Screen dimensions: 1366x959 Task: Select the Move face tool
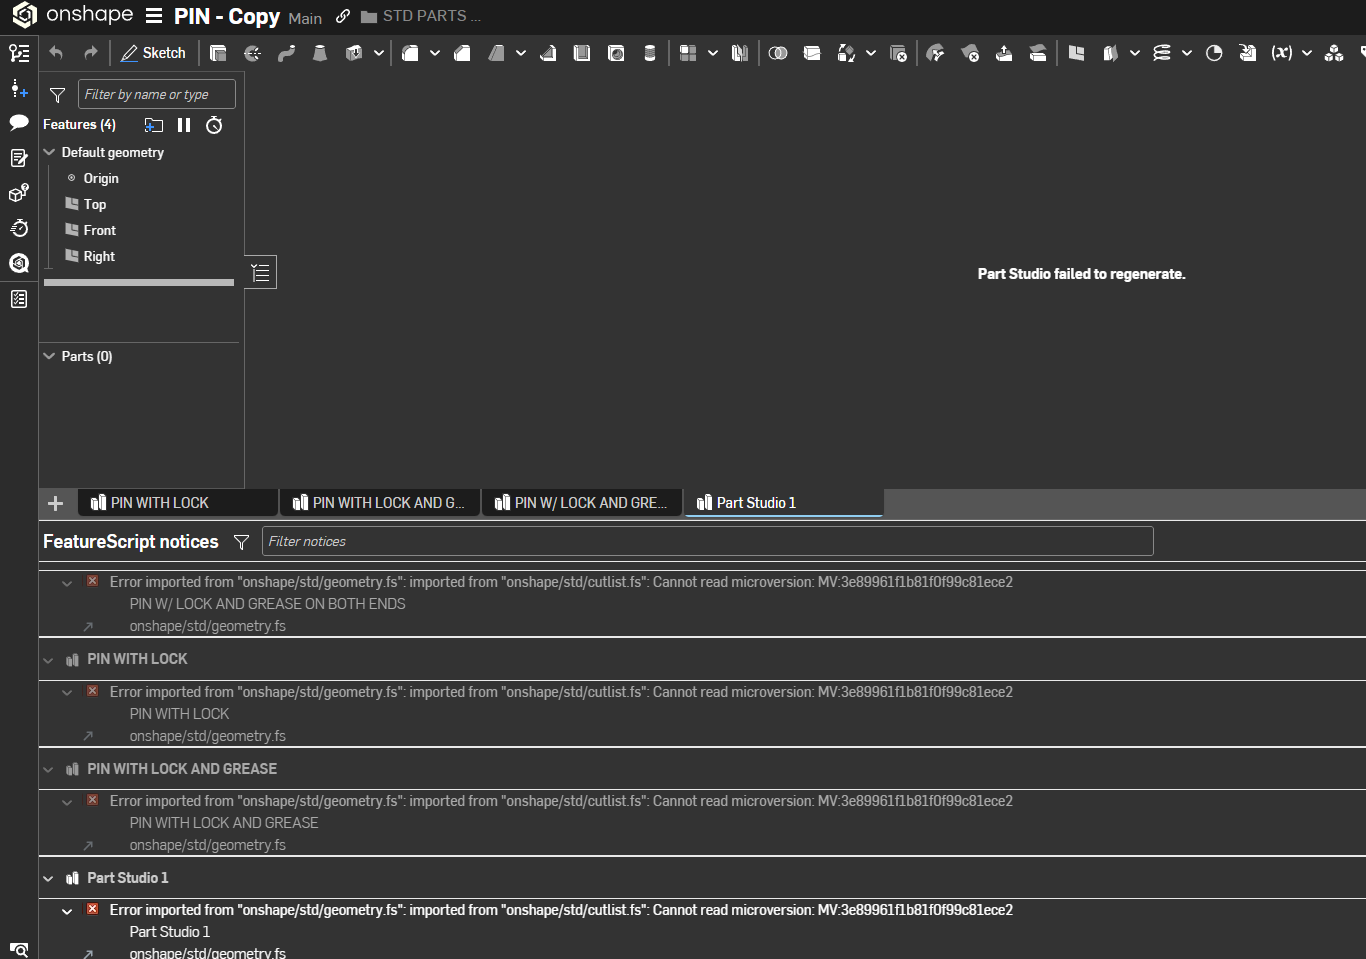(1004, 53)
